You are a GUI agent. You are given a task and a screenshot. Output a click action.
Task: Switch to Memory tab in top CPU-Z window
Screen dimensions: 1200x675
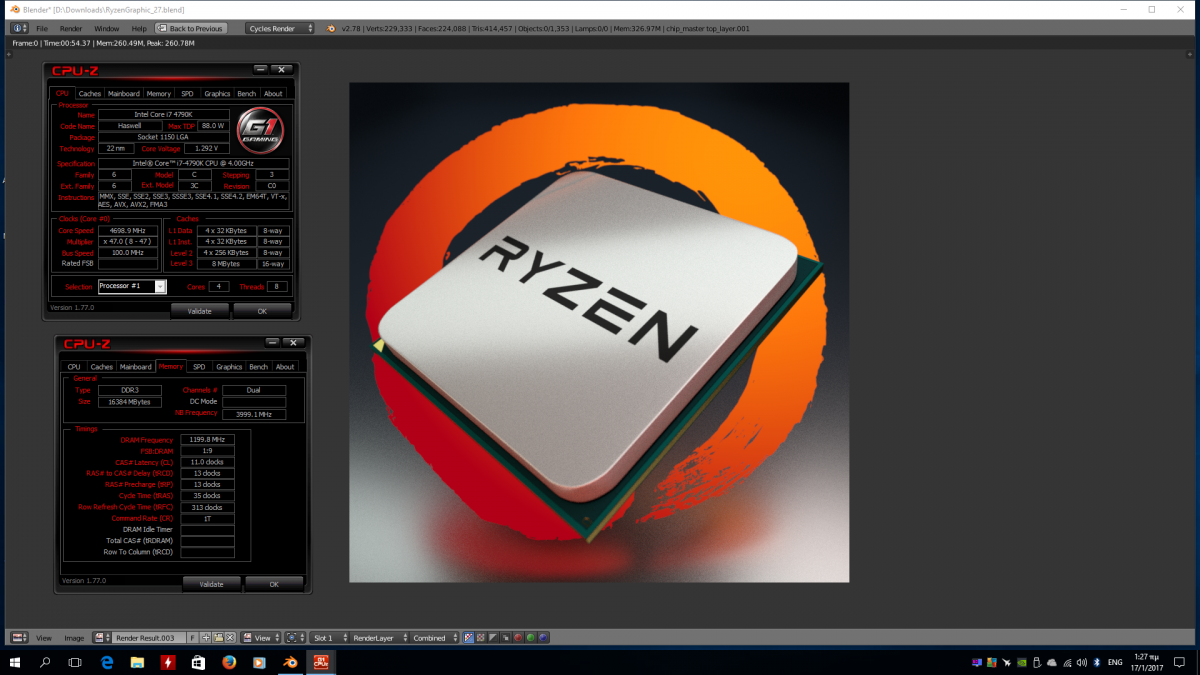point(159,94)
